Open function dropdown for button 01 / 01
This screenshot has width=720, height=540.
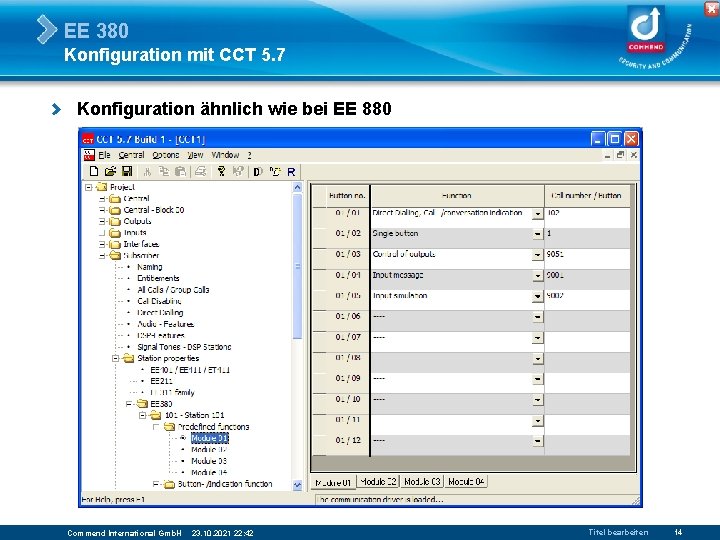(537, 214)
